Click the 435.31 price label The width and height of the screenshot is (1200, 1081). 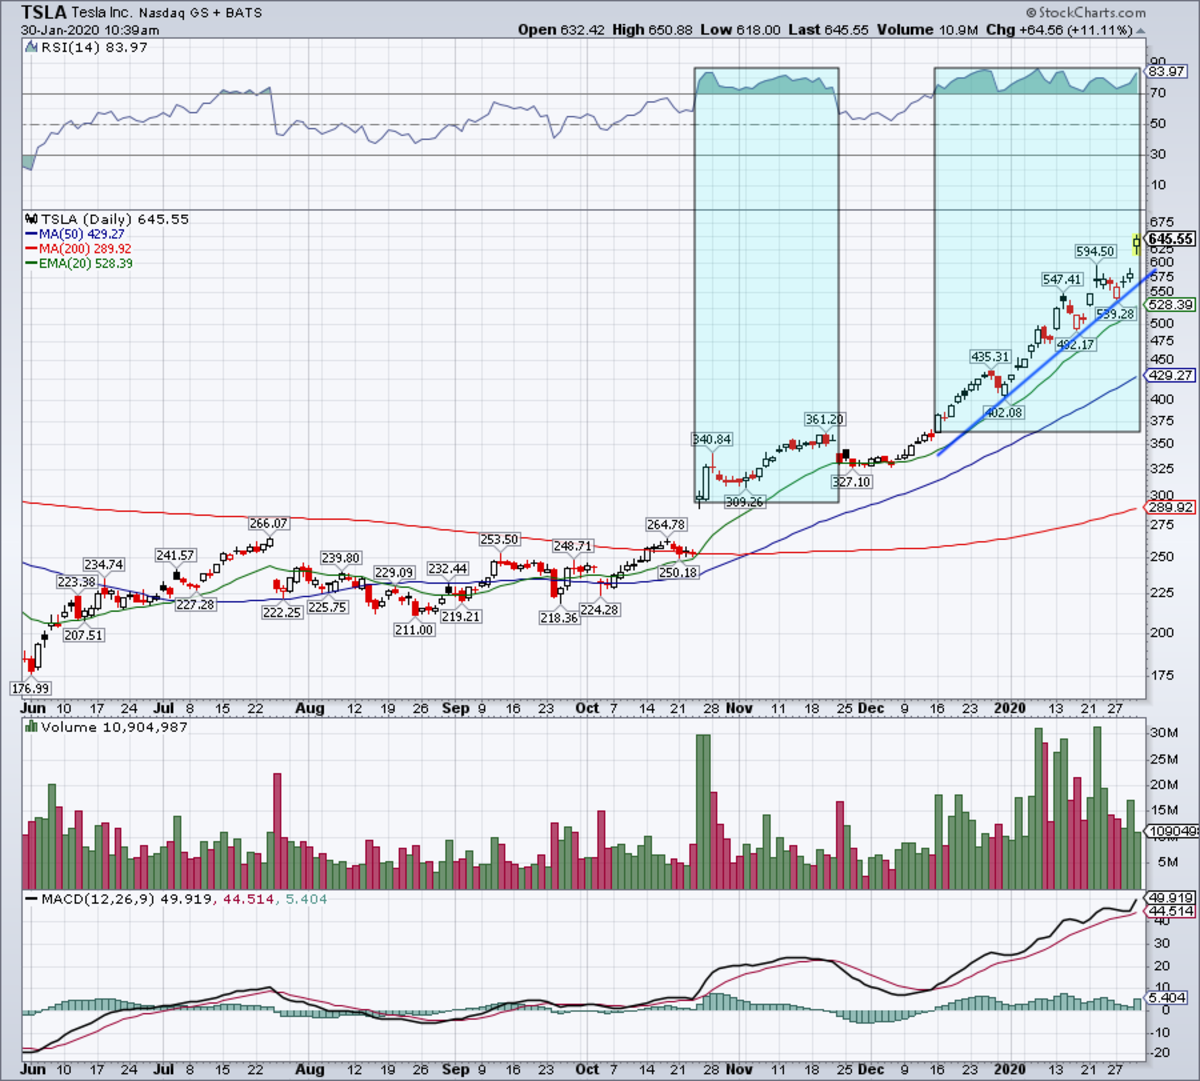(x=990, y=357)
